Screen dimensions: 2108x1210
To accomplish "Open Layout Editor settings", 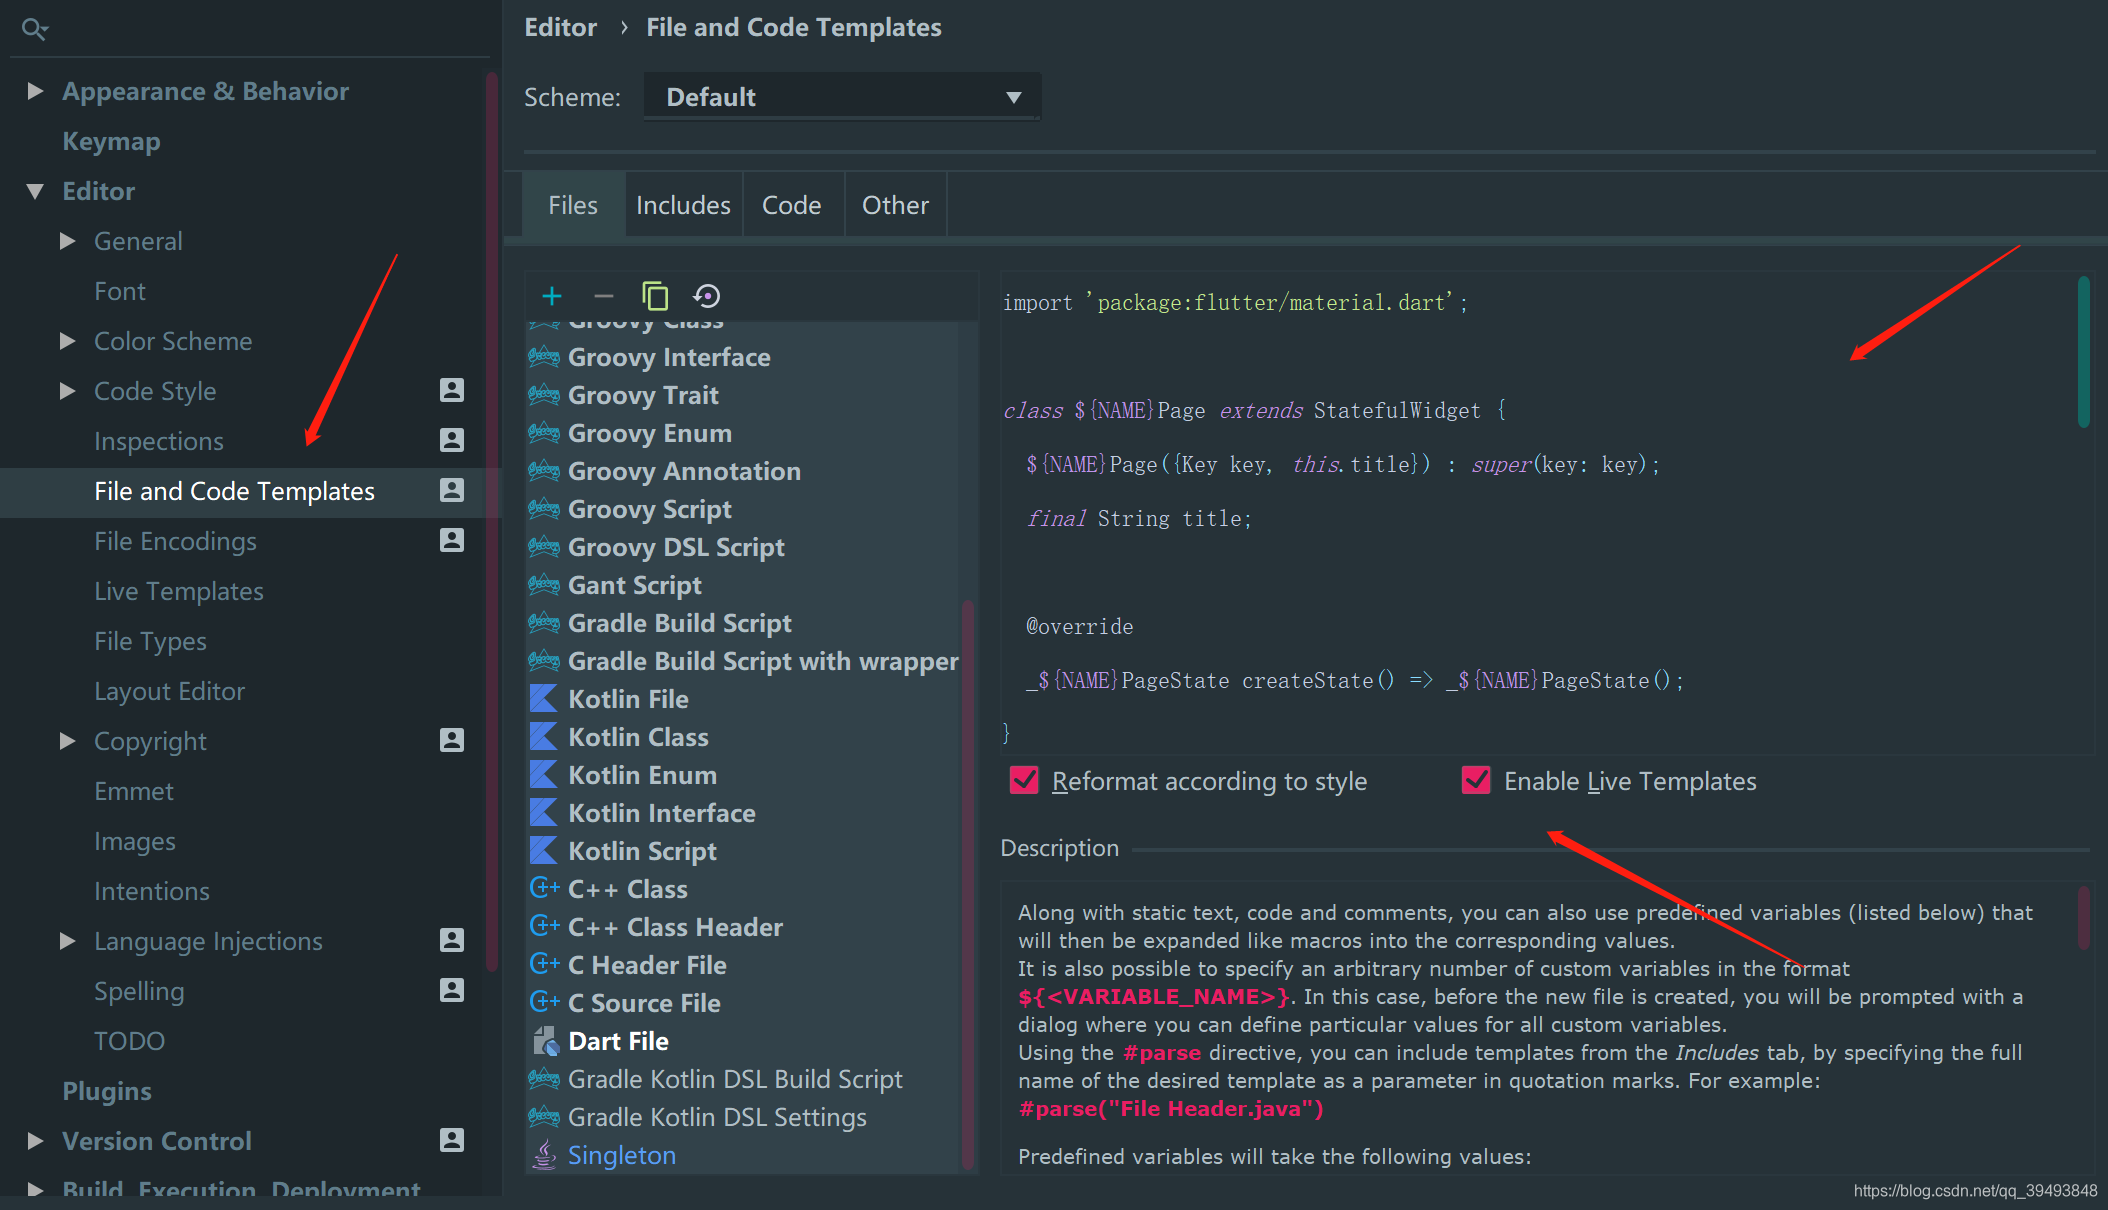I will 169,691.
